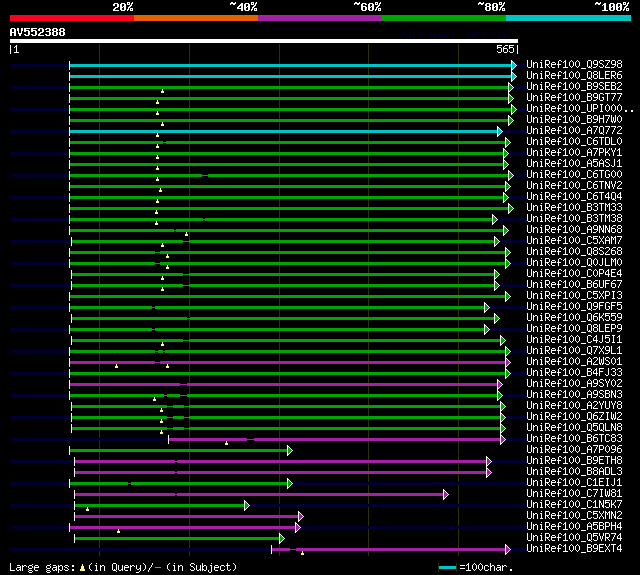The width and height of the screenshot is (640, 575).
Task: Open hit UniRef100_Q9SZ98
Action: pos(574,64)
